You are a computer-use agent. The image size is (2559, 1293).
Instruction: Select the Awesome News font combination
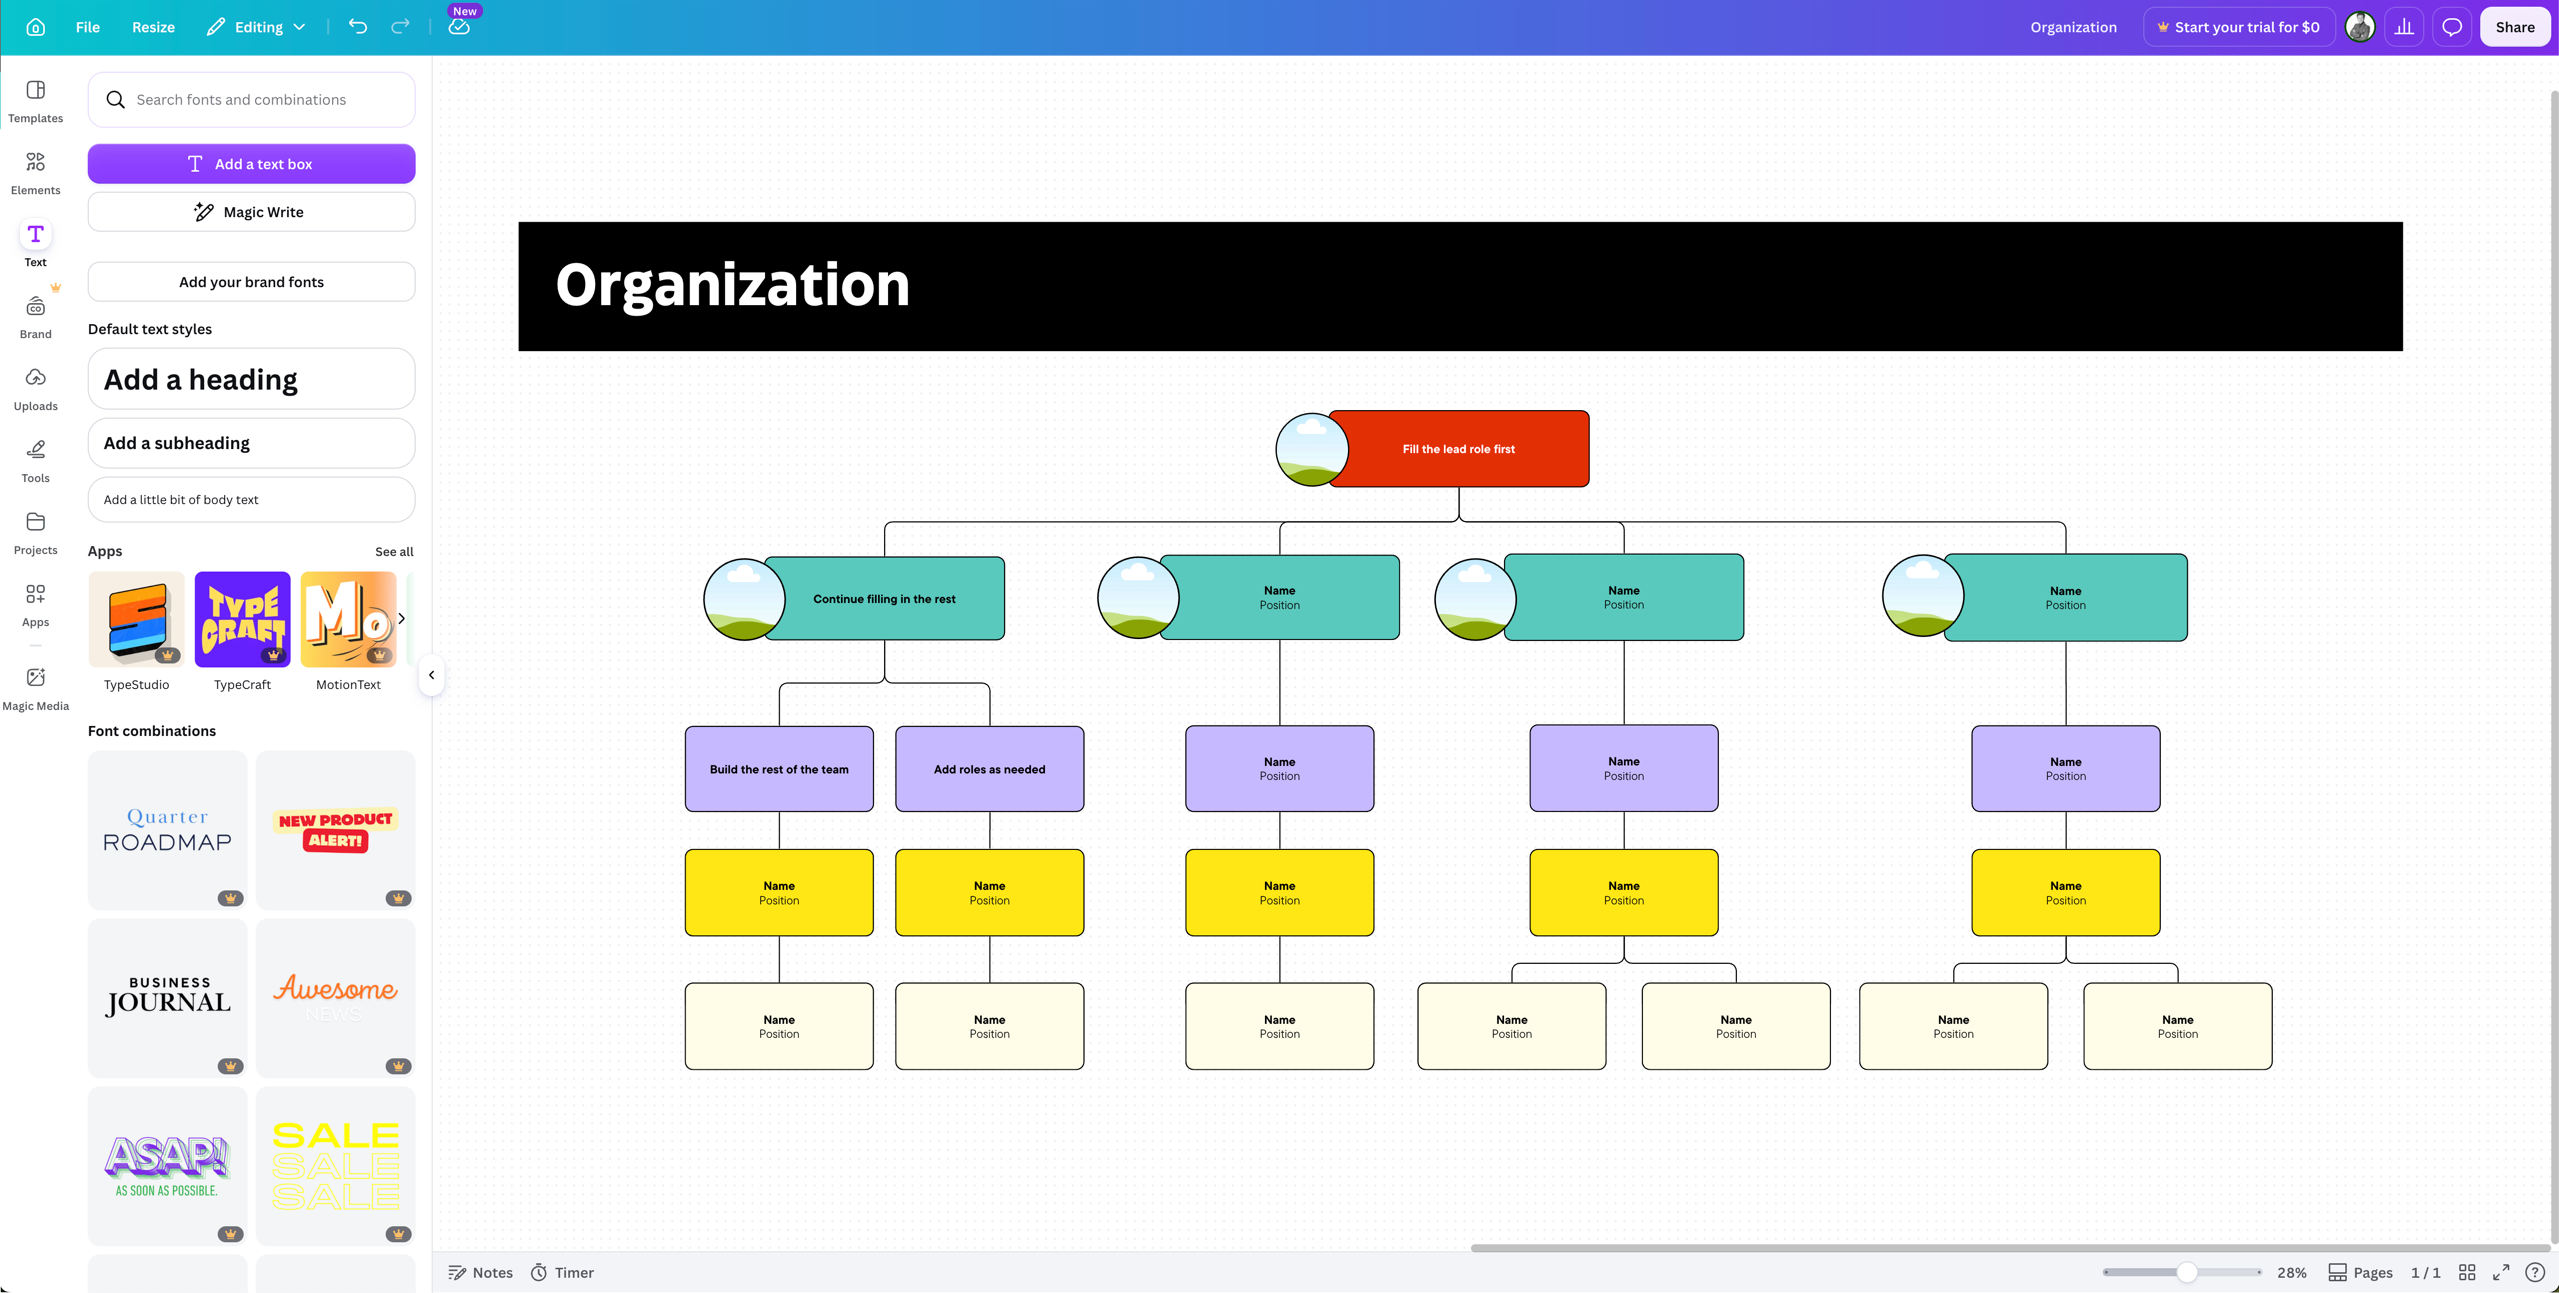[x=336, y=998]
